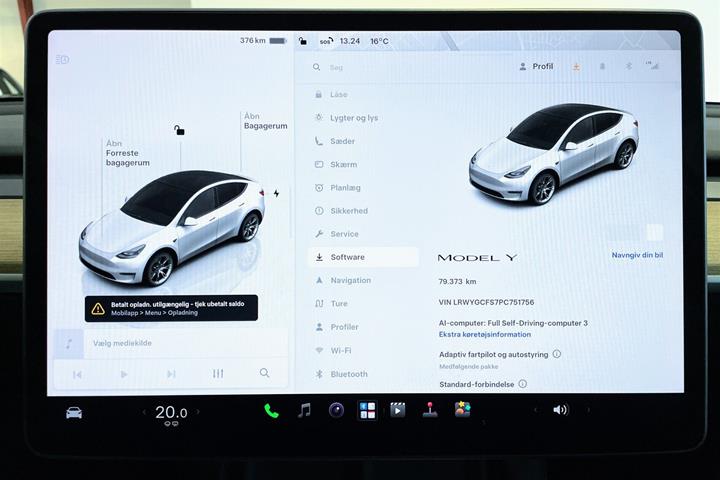Viewport: 720px width, 480px height.
Task: Open the front trunk (Forreste bagagerum)
Action: coord(127,153)
